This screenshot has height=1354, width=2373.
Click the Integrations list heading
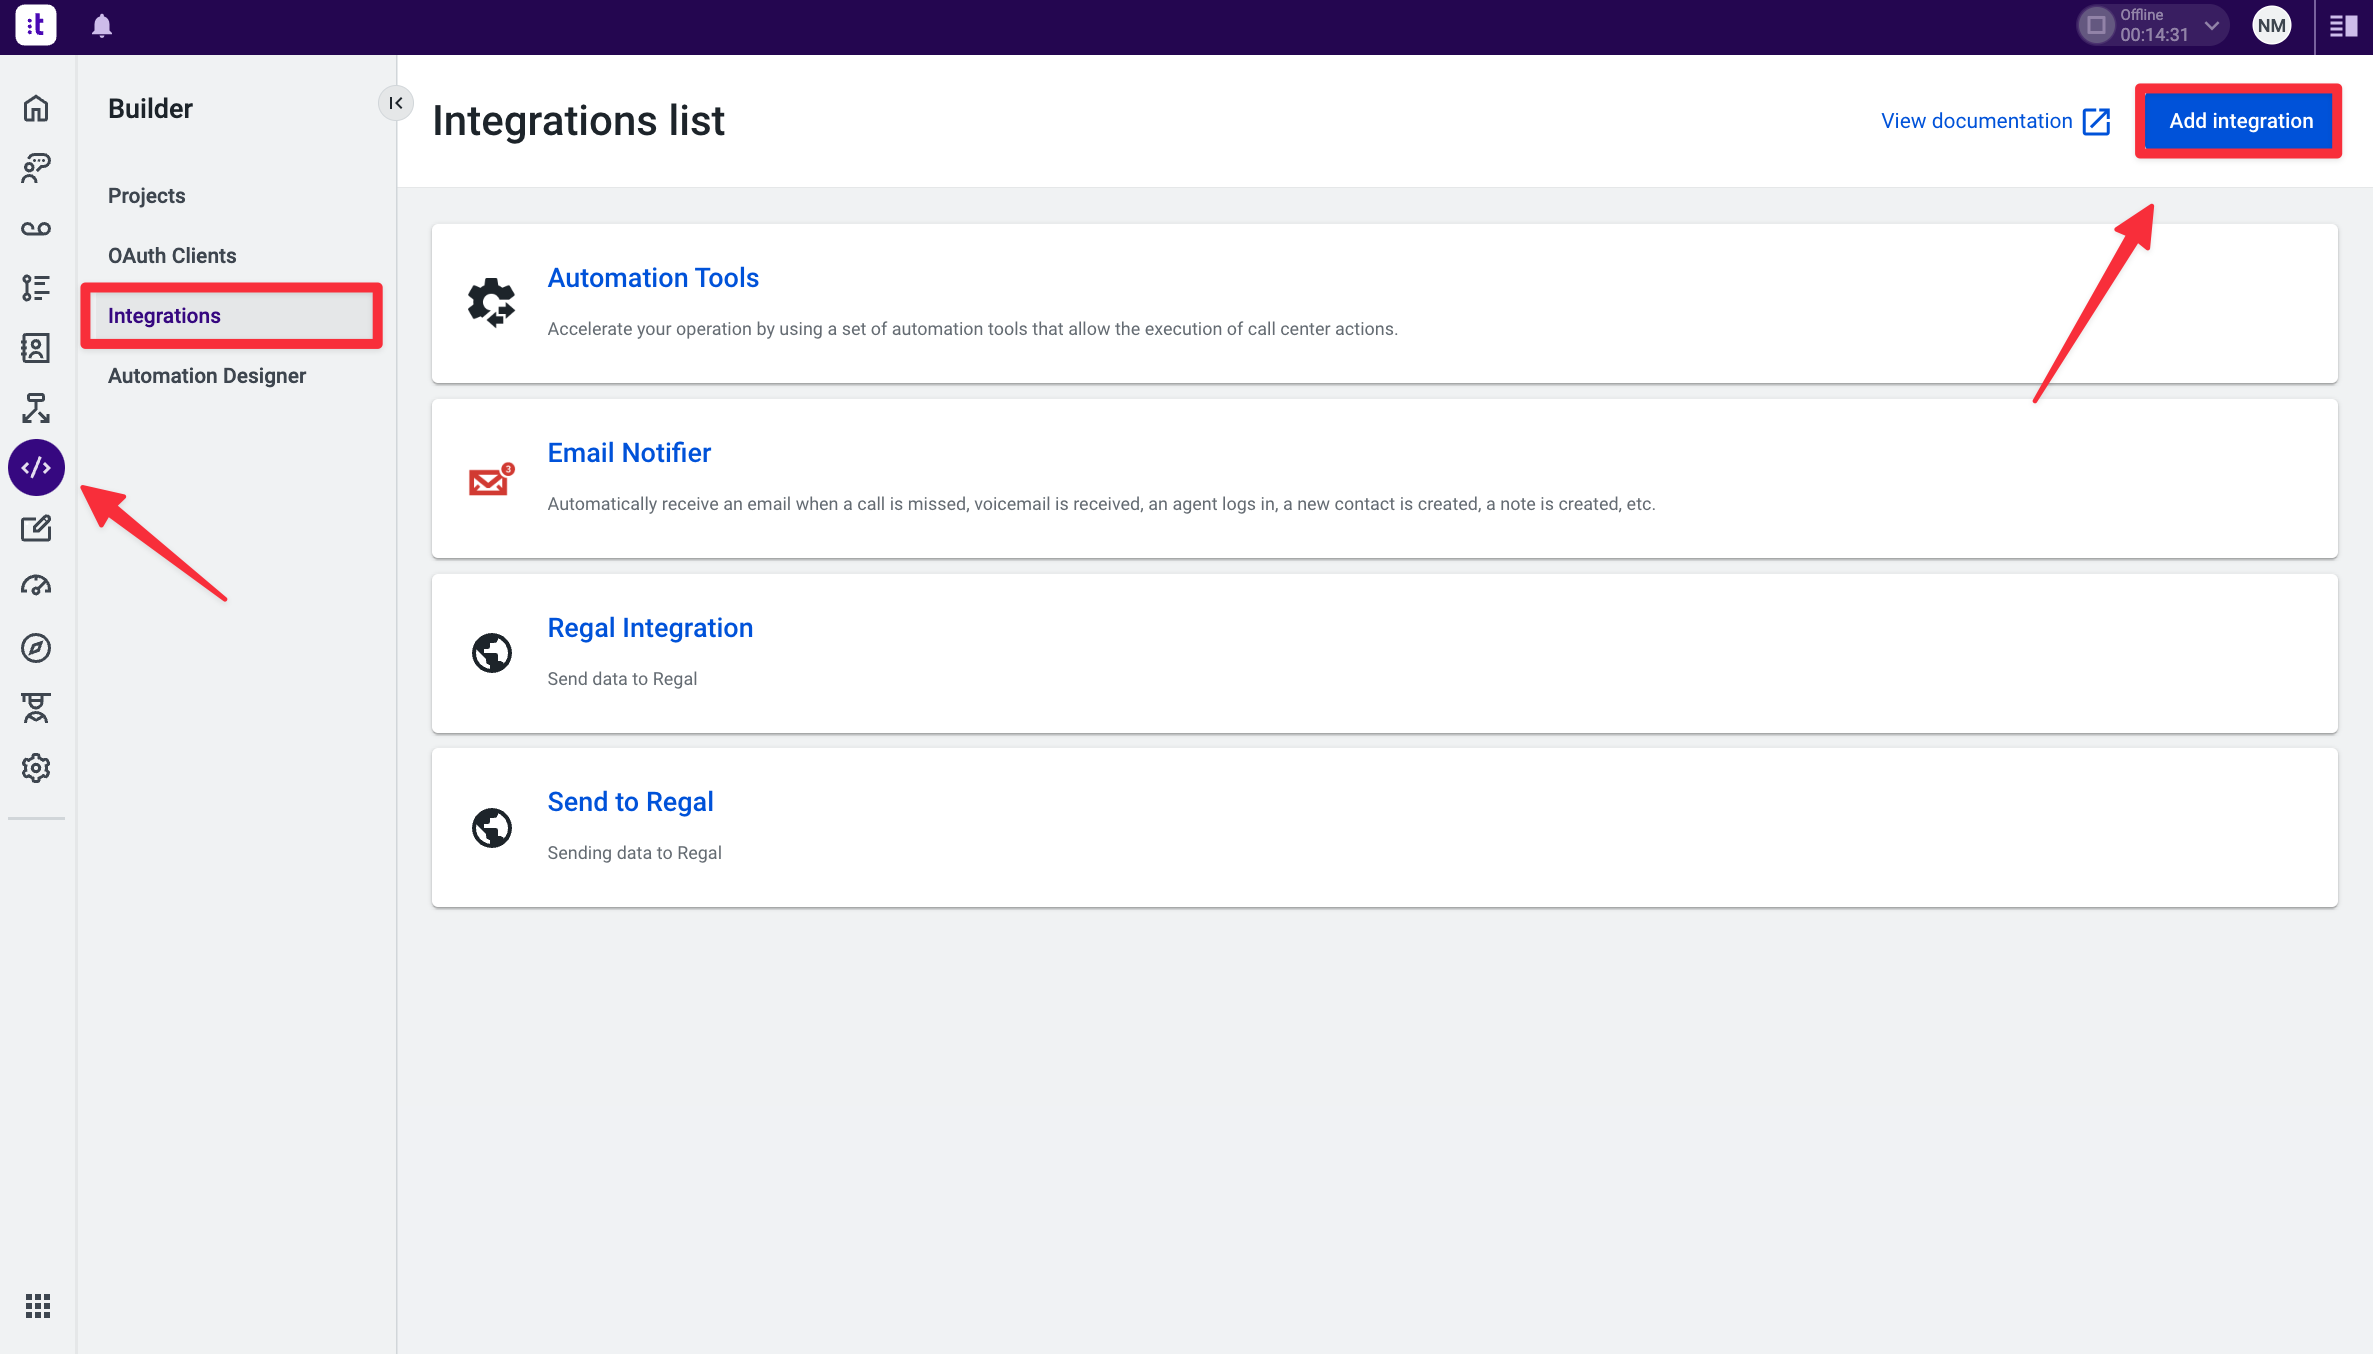578,121
